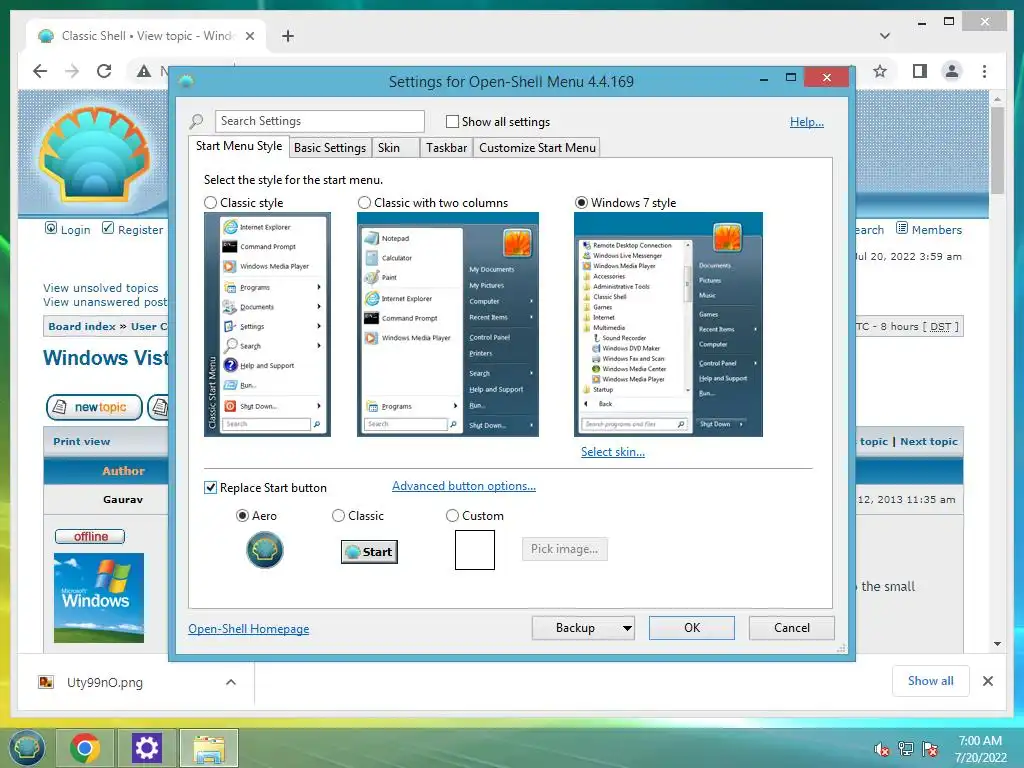Select the Aero start button radio option
The width and height of the screenshot is (1024, 768).
coord(242,516)
